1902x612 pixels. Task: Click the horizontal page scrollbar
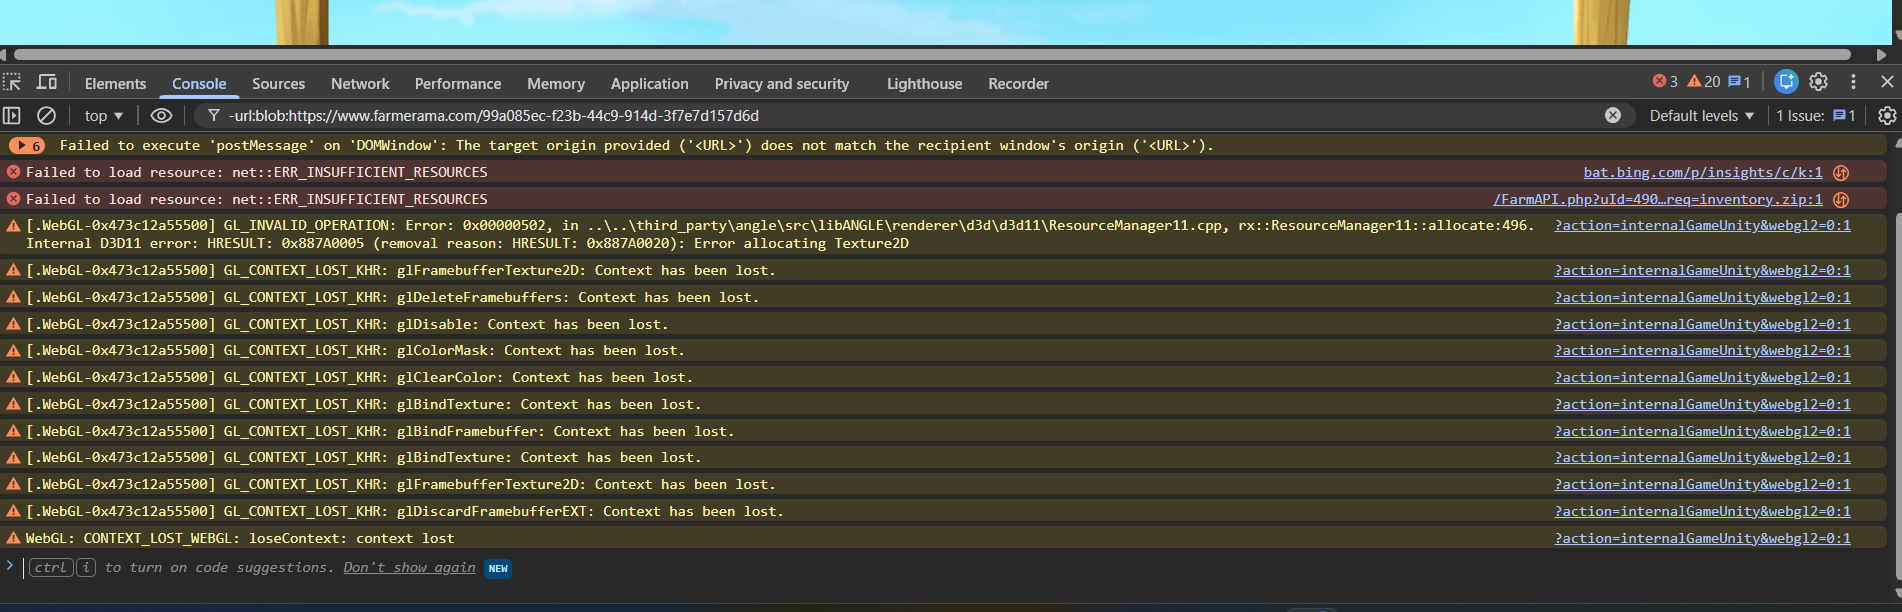930,55
